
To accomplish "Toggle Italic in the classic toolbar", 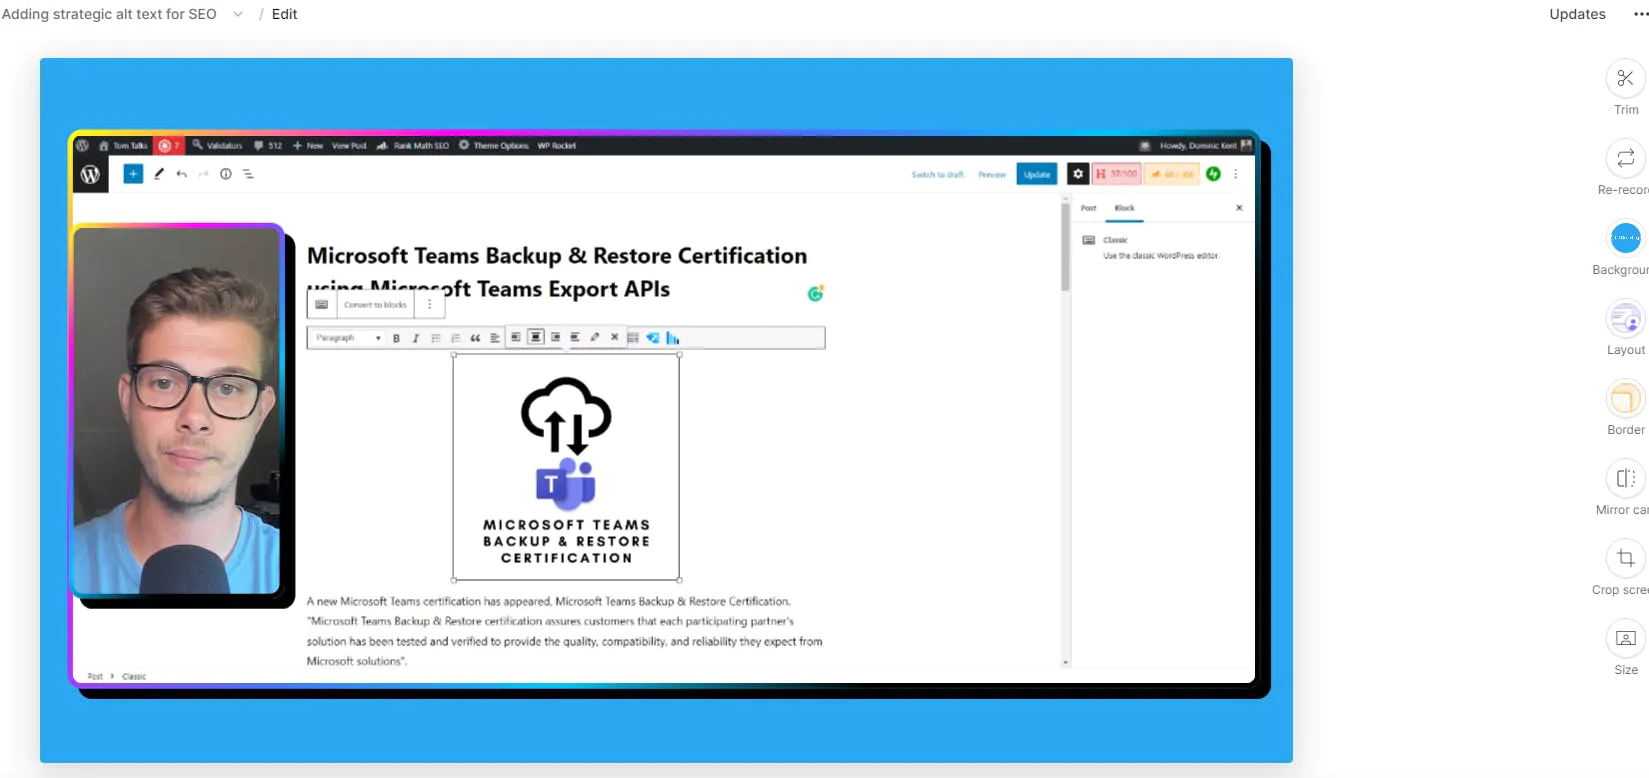I will (x=416, y=338).
